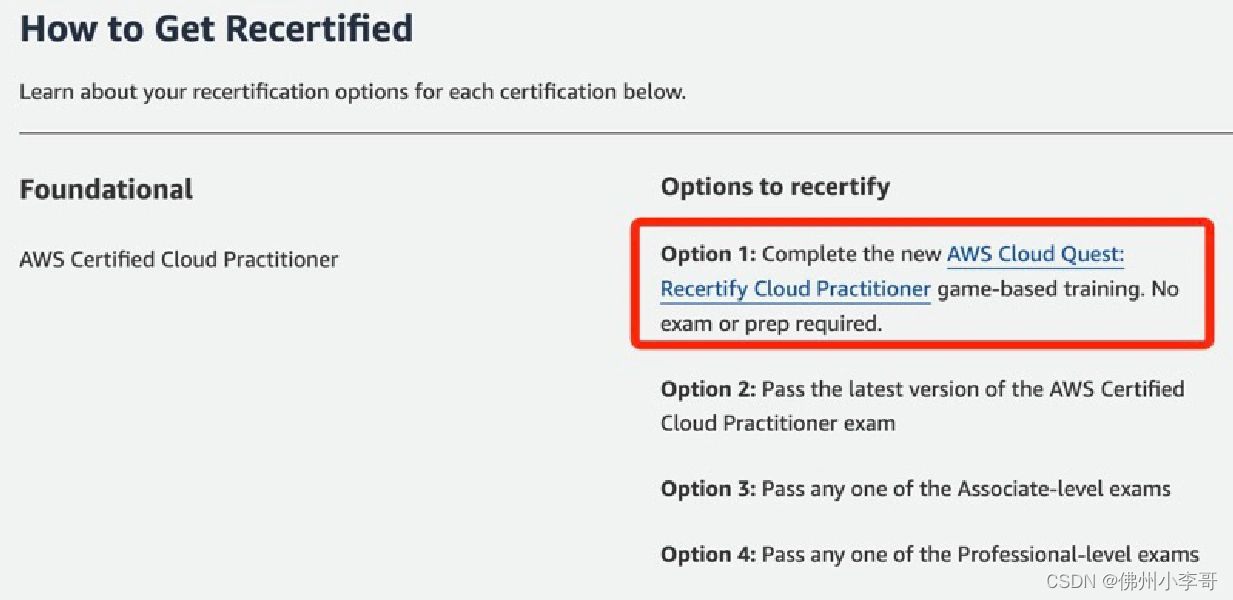Click the 'Complete the new' text in Option 1

tap(852, 255)
